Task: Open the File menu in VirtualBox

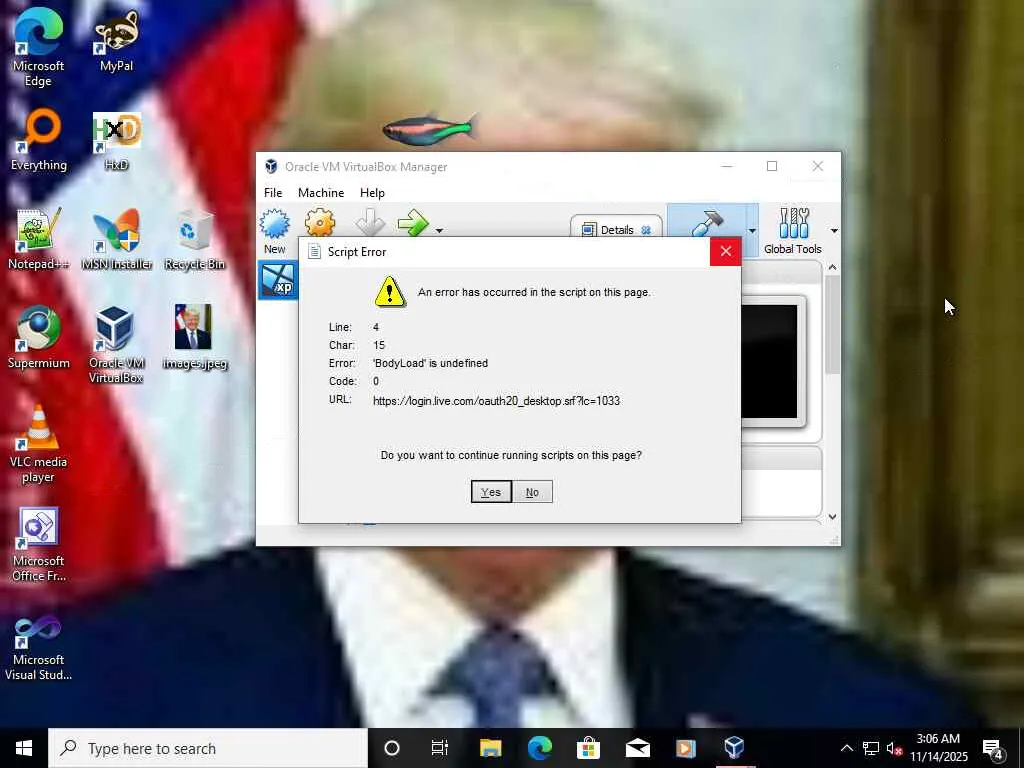Action: [273, 193]
